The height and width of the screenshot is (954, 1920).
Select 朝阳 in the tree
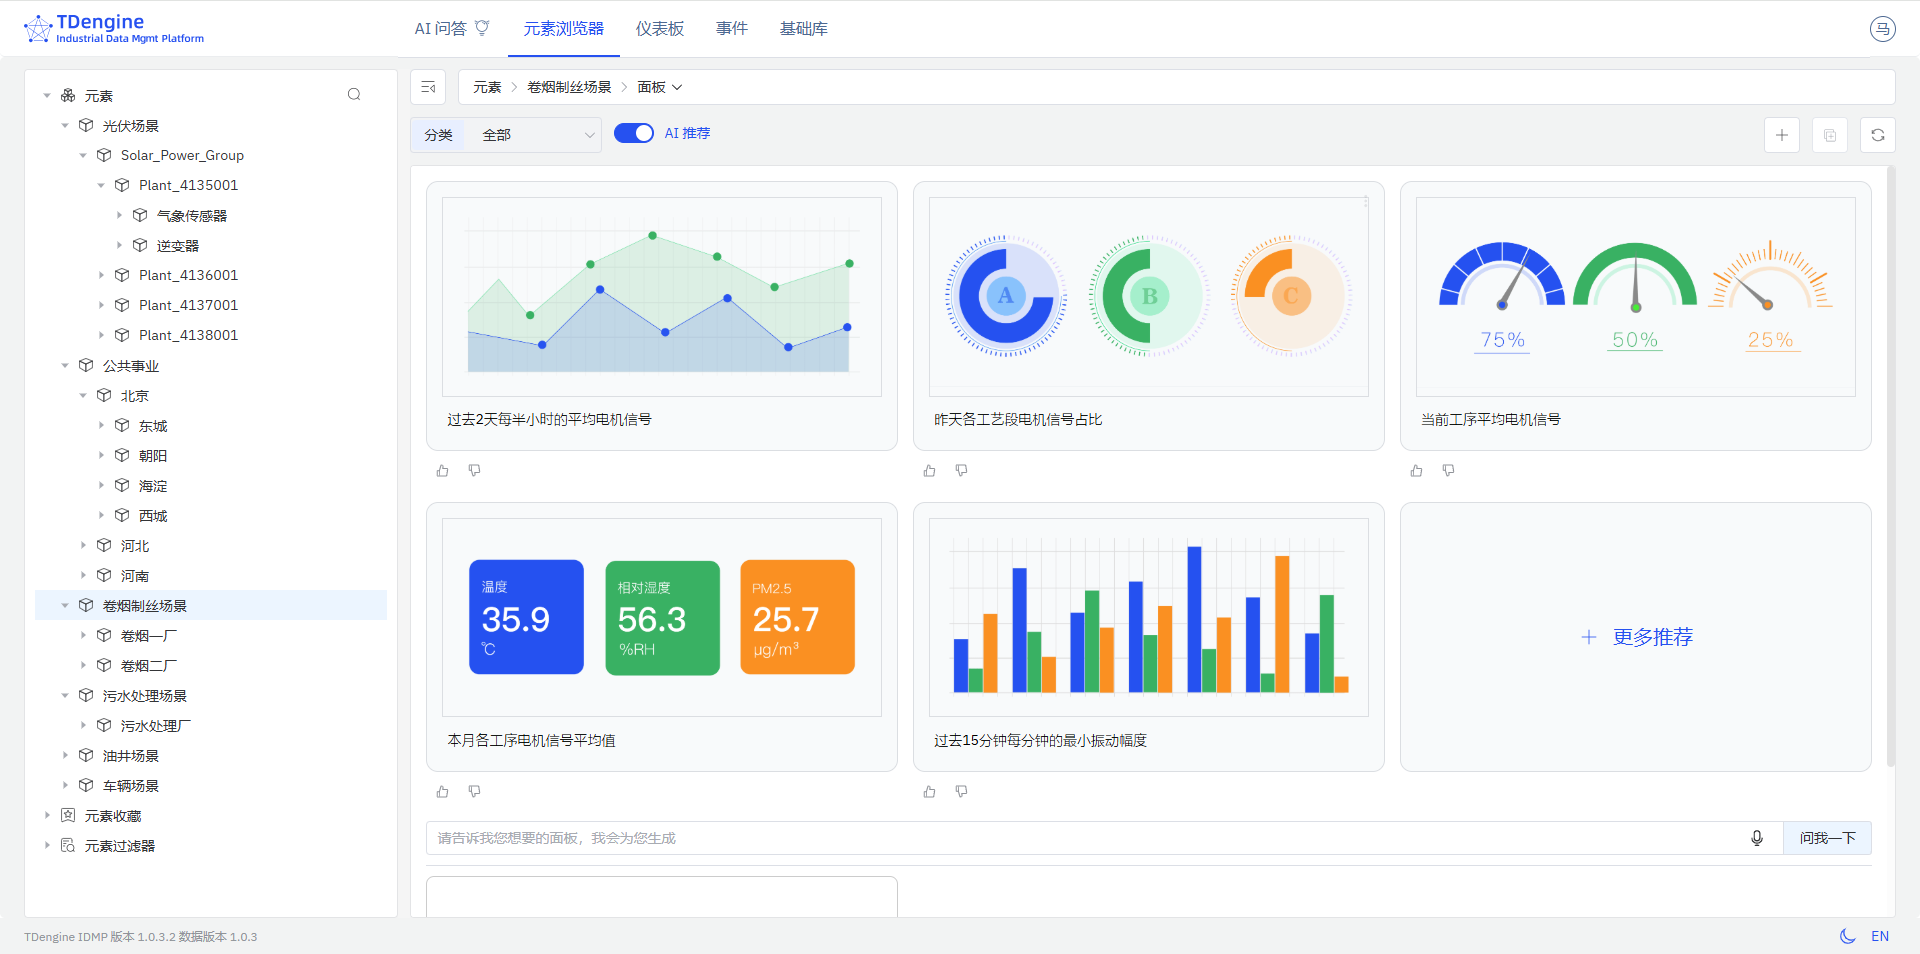(153, 455)
